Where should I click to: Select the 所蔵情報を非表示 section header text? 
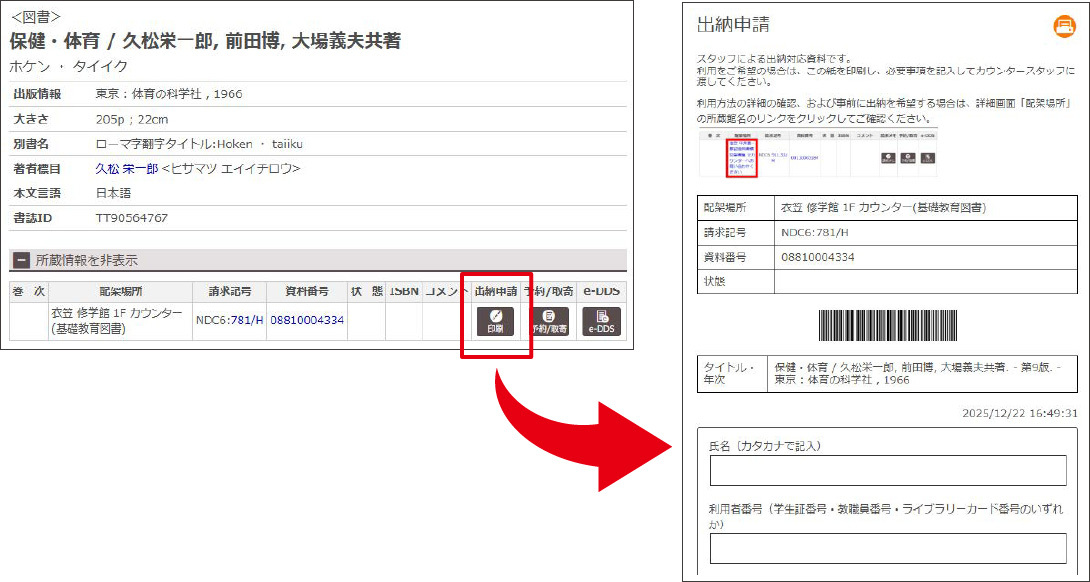tap(86, 260)
